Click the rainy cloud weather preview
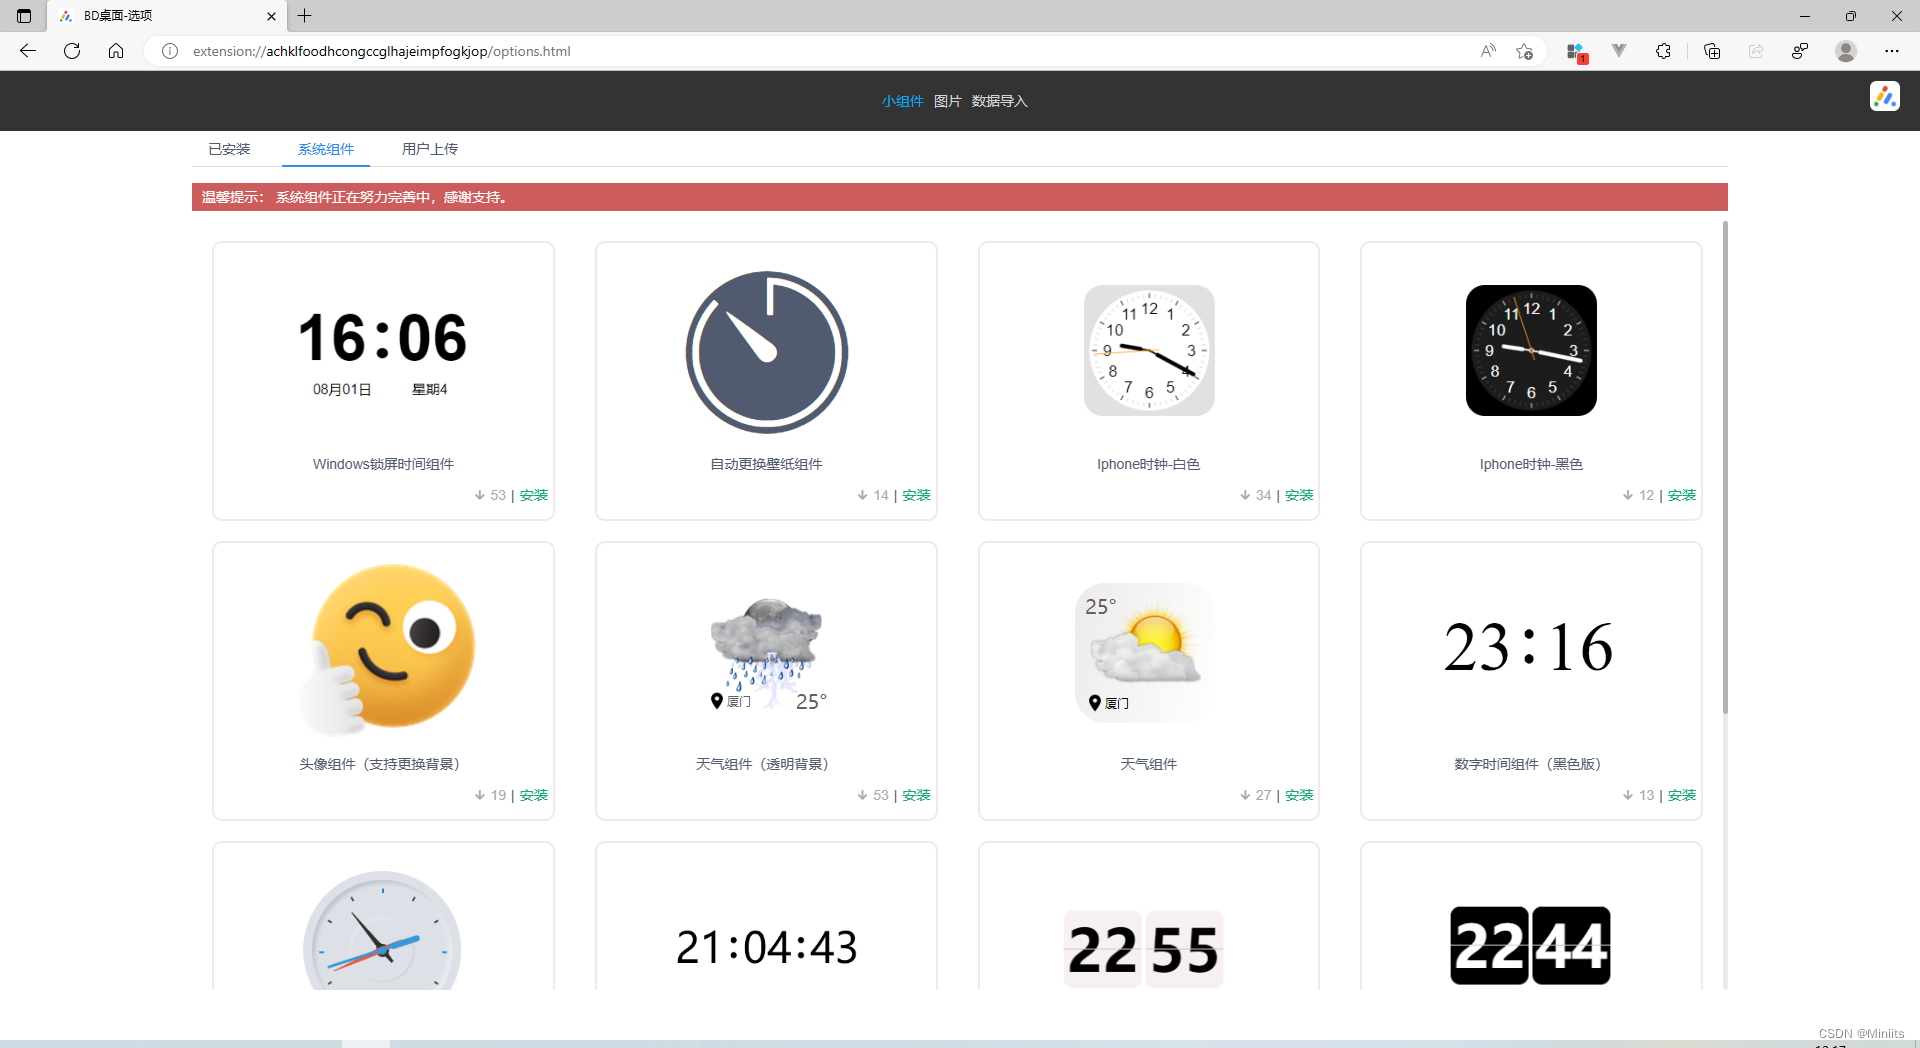1920x1048 pixels. (x=767, y=654)
